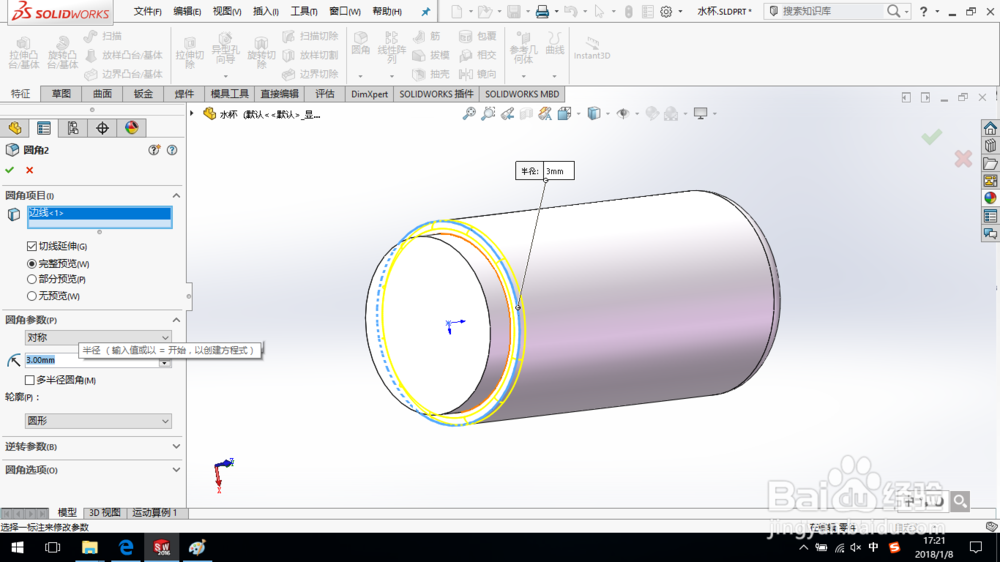Screen dimensions: 1000x562
Task: Collapse the fillet items section
Action: tap(176, 195)
